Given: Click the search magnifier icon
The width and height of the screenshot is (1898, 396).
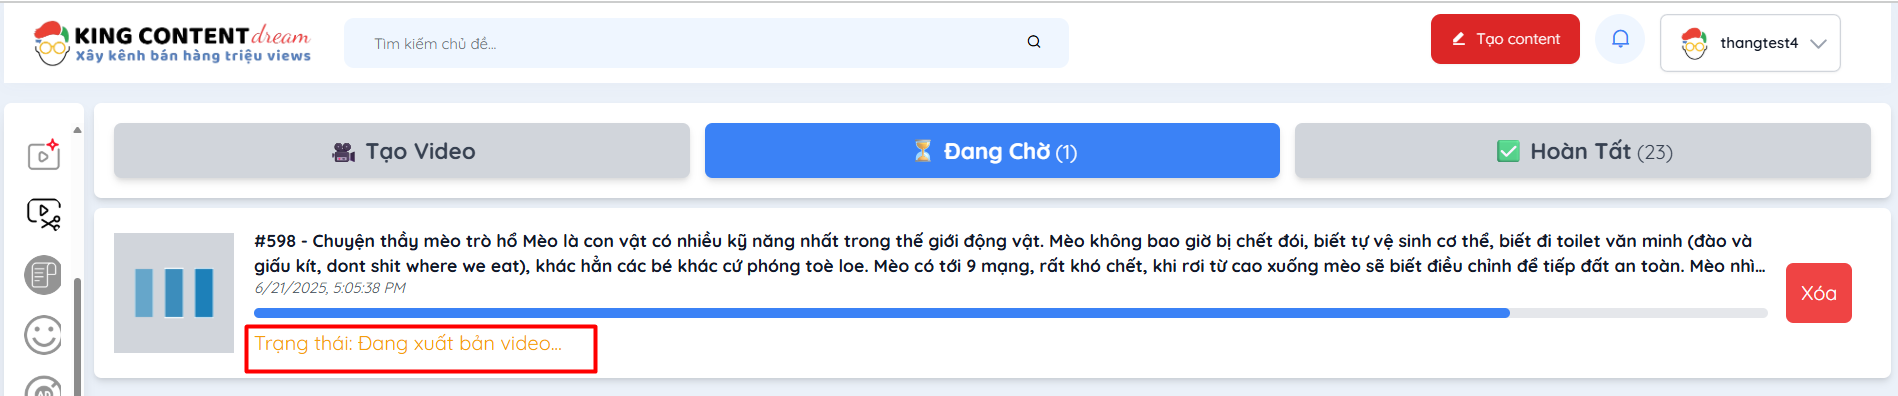Looking at the screenshot, I should coord(1034,42).
